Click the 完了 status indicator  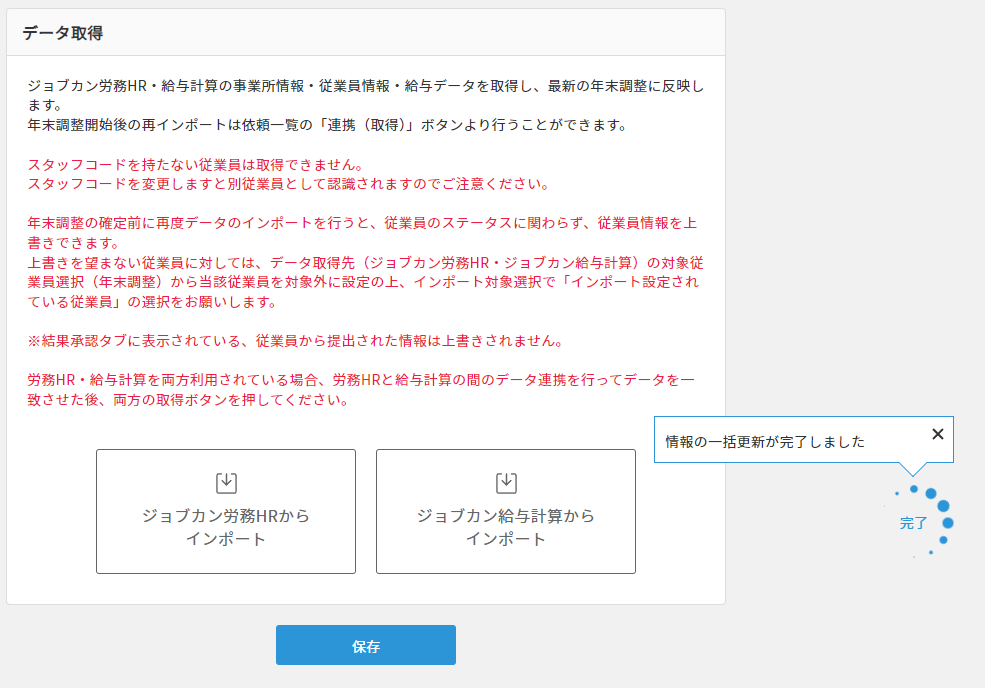913,523
